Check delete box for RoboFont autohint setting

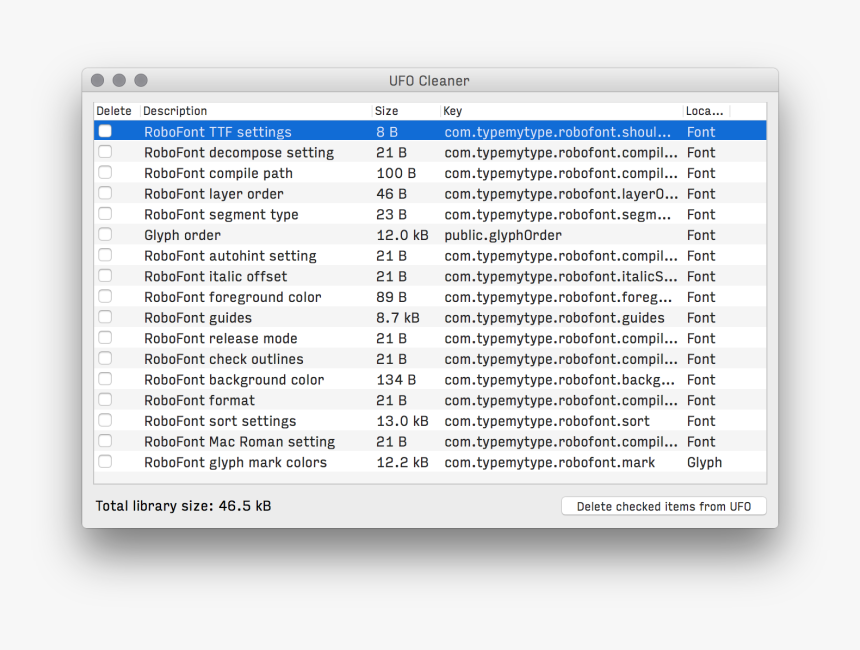click(x=105, y=255)
